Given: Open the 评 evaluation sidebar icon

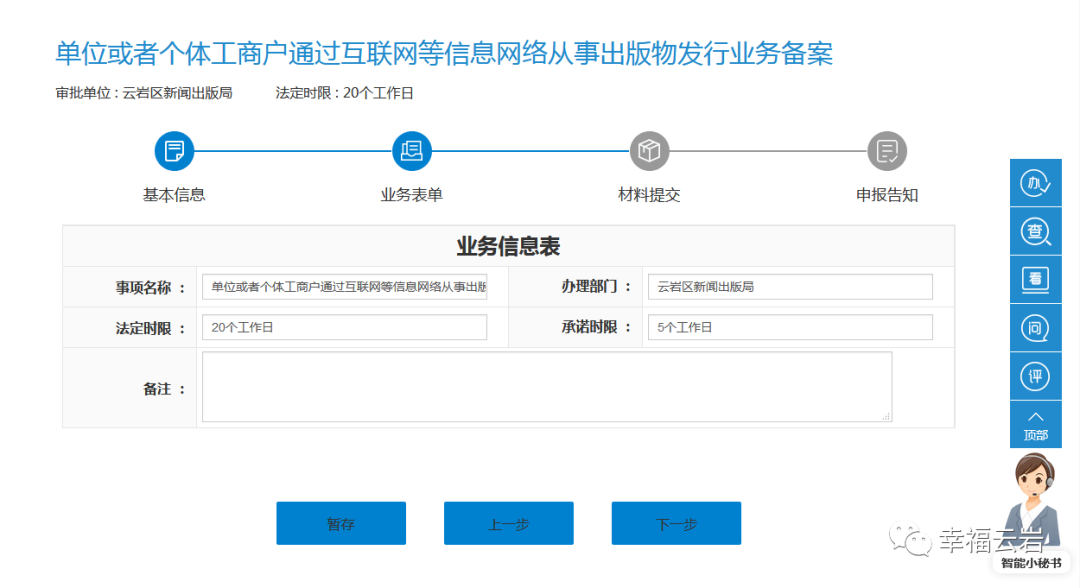Looking at the screenshot, I should tap(1035, 375).
